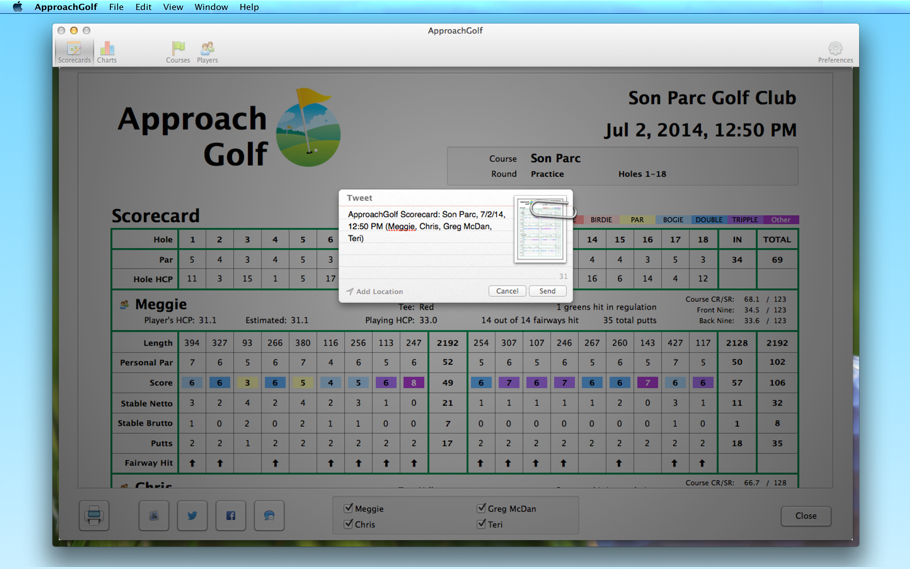910x569 pixels.
Task: Click the Messages share icon
Action: [269, 516]
